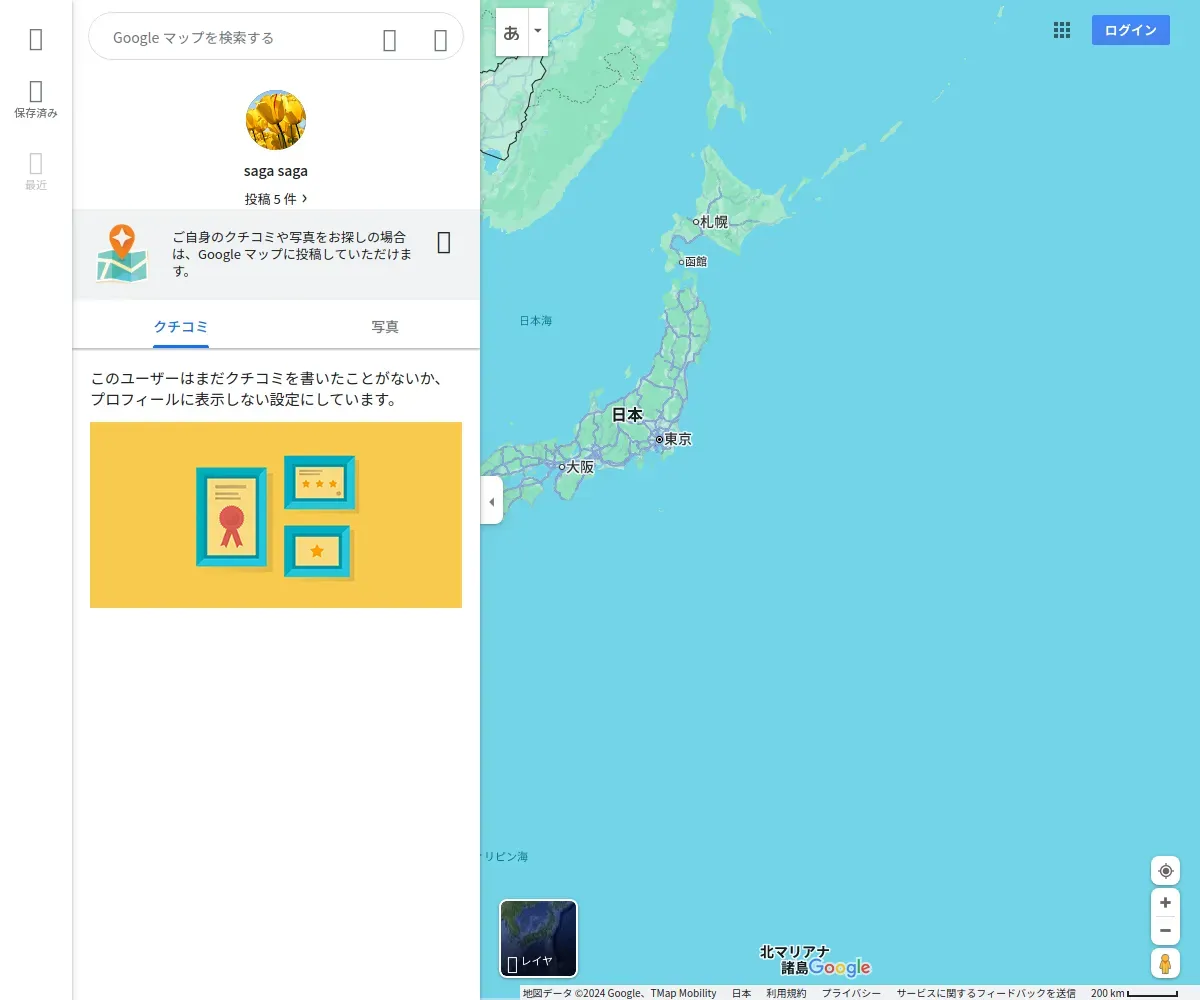Image resolution: width=1200 pixels, height=1000 pixels.
Task: Click the 北マリアナ諸島 map label
Action: (x=795, y=960)
